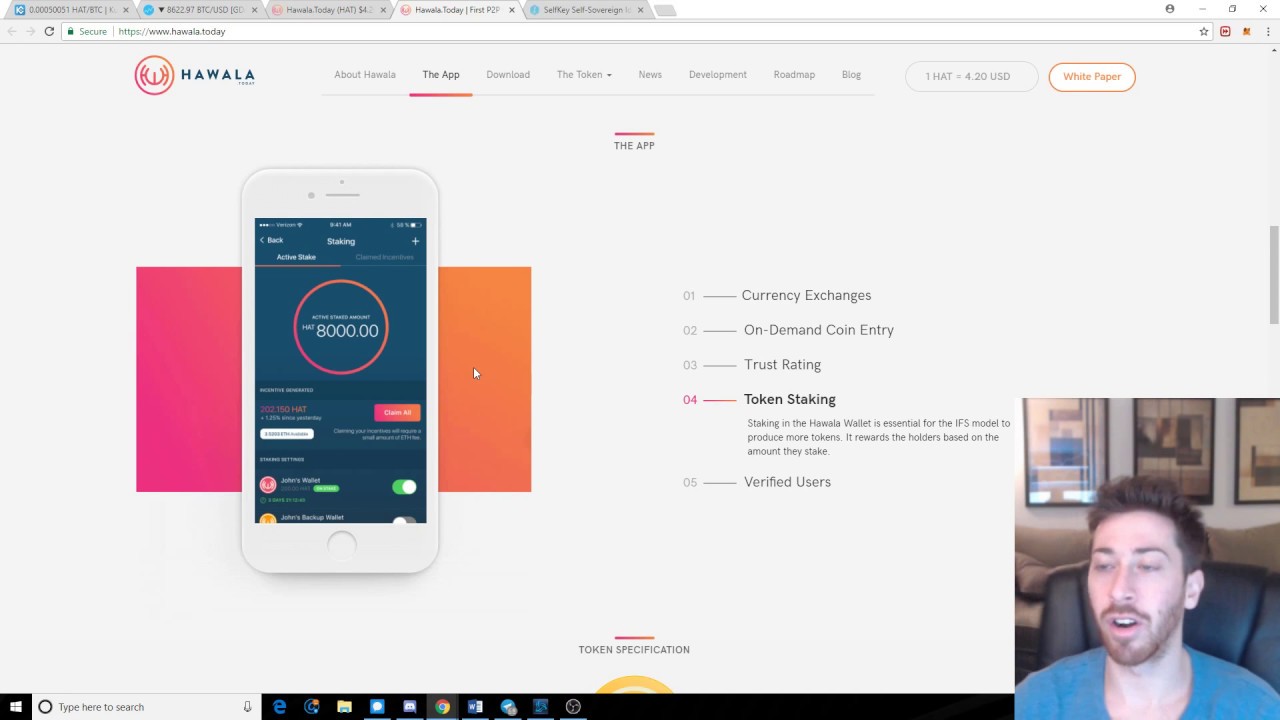Bookmark this page with the star icon
Screen dimensions: 1280x720
click(x=1204, y=31)
